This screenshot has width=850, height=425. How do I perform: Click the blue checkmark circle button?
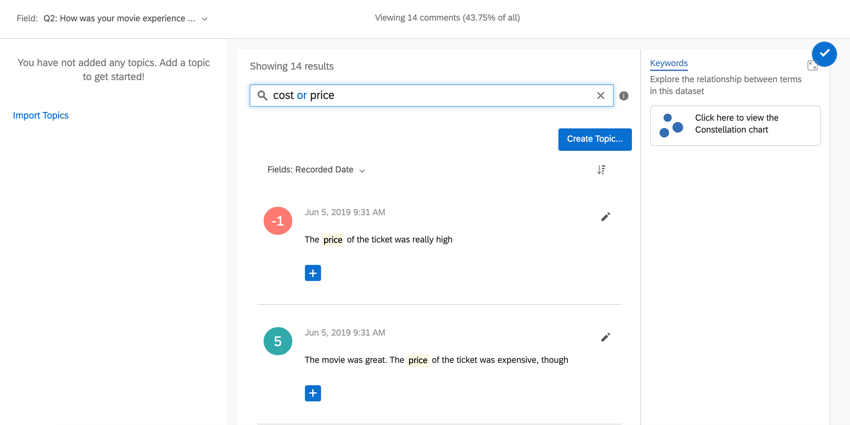[824, 53]
